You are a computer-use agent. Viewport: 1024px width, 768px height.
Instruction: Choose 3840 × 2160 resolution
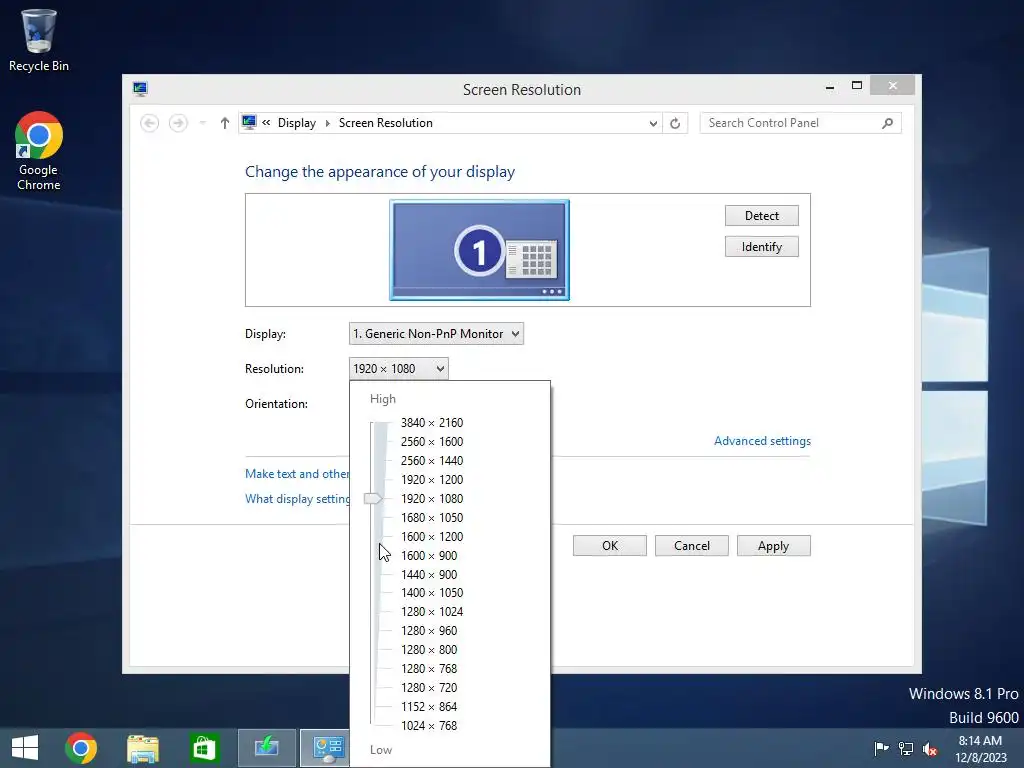coord(432,423)
